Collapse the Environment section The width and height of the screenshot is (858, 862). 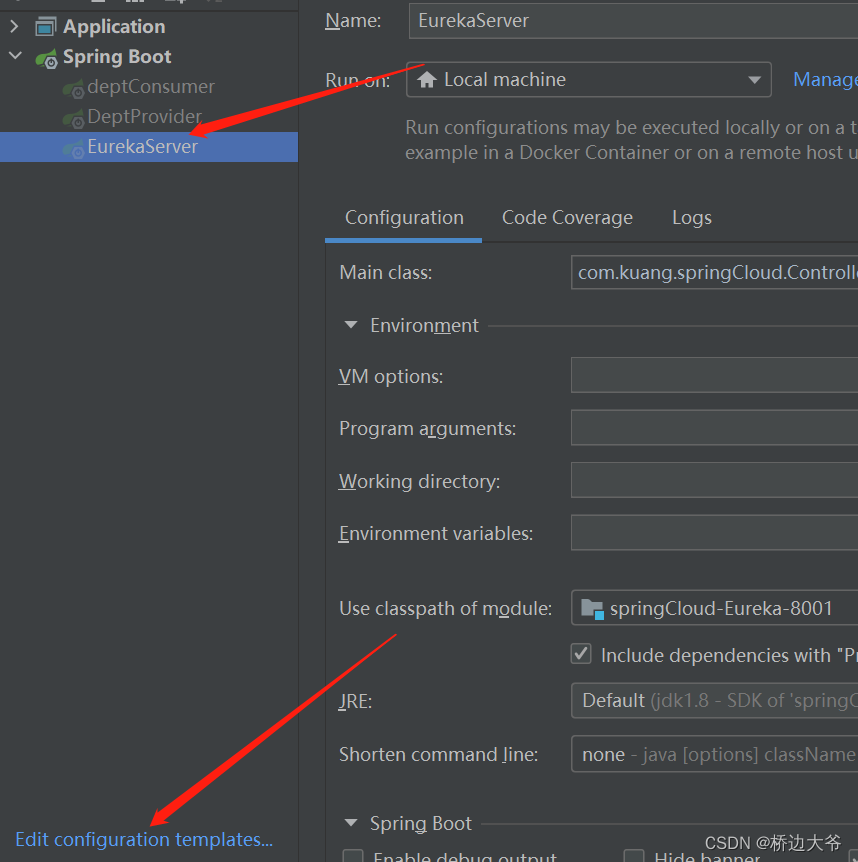(x=351, y=325)
